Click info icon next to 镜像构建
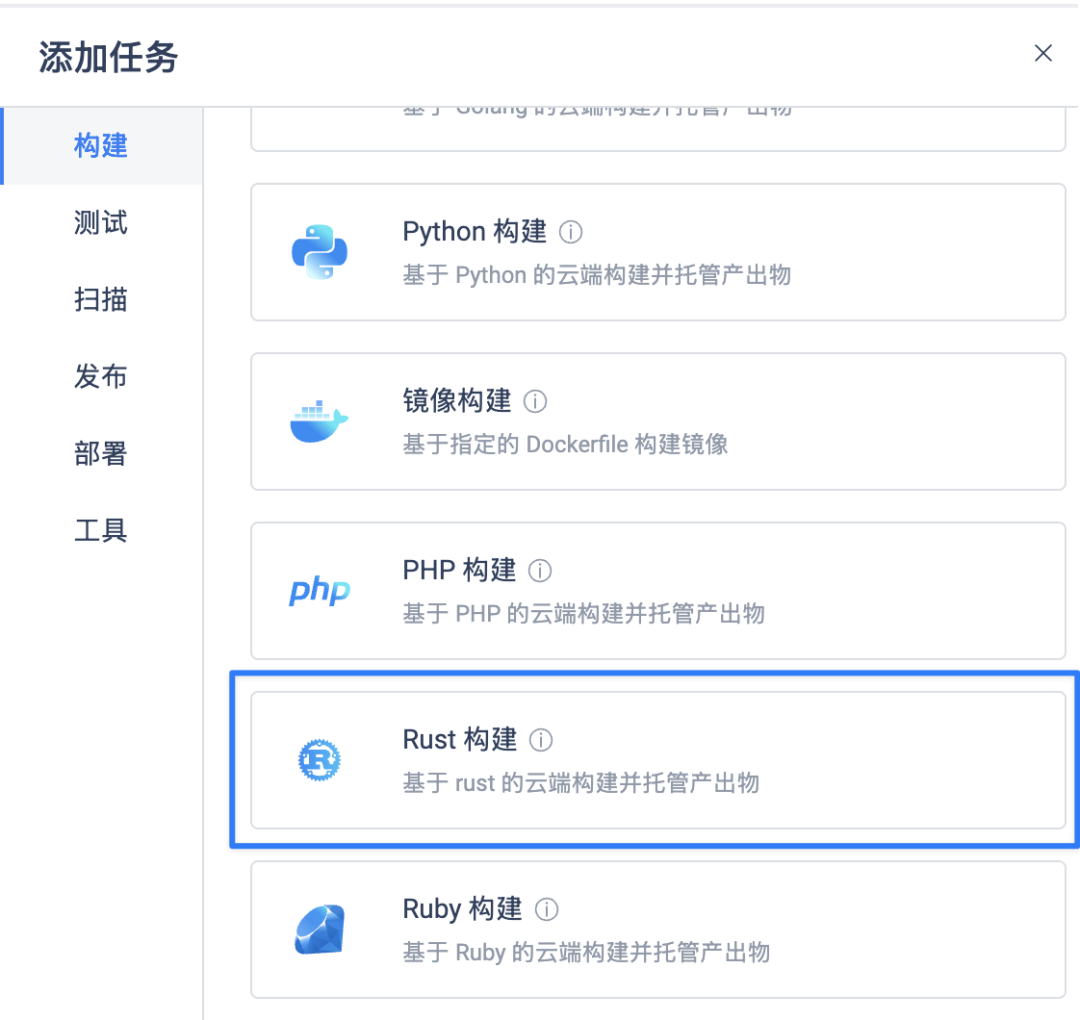 coord(536,402)
